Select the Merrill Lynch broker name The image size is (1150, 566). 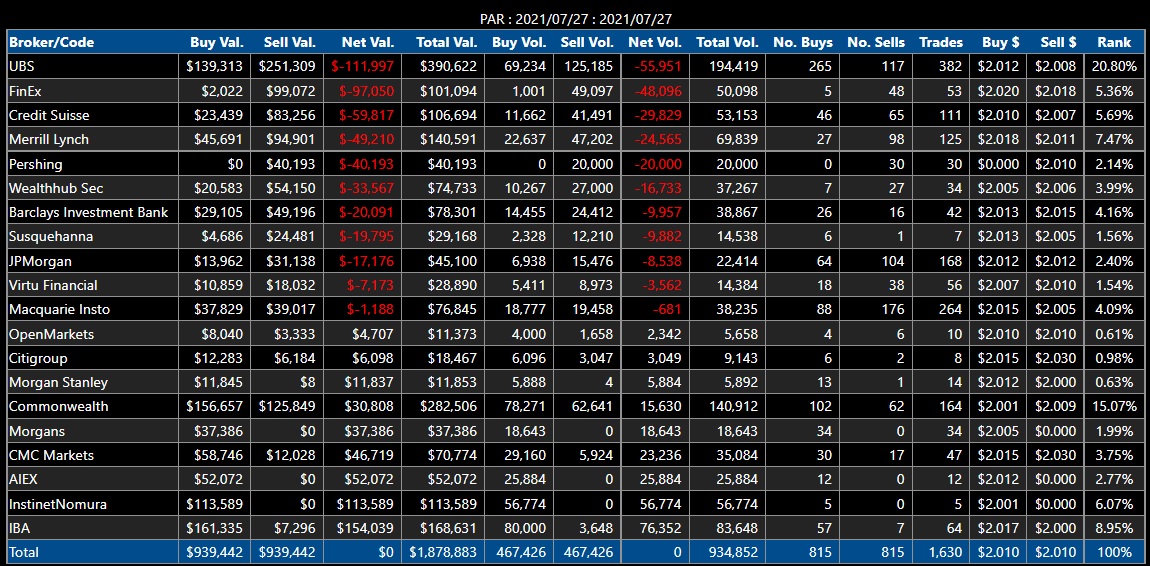click(48, 139)
